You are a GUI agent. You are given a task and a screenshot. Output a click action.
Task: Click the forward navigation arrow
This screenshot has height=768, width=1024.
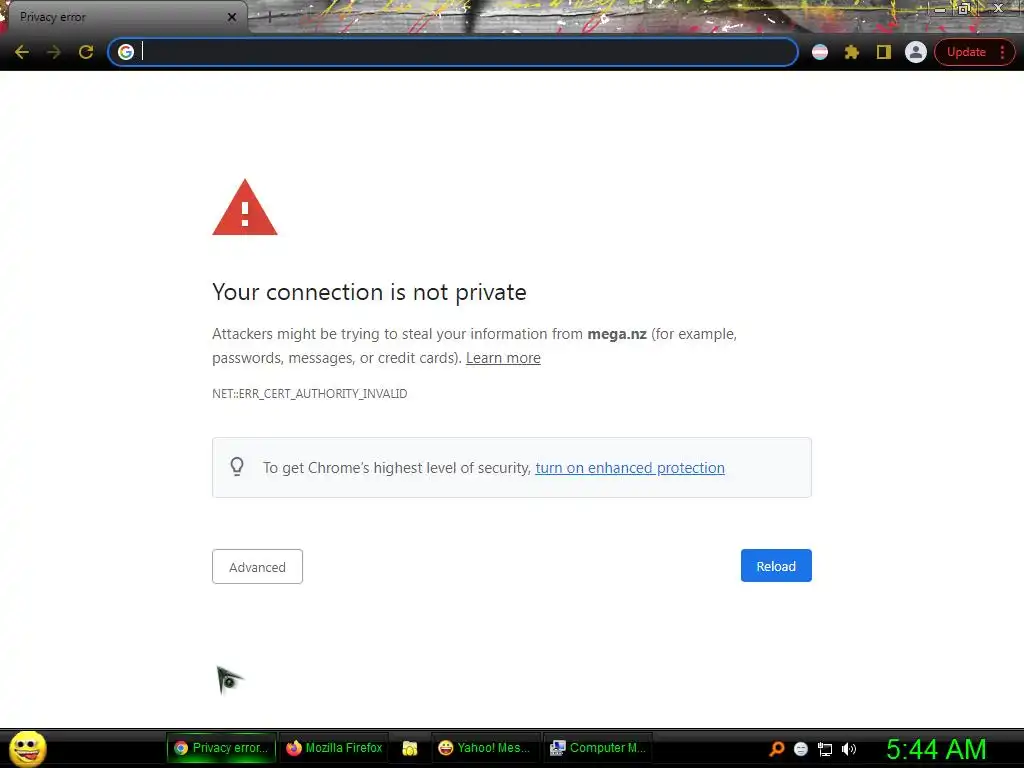(54, 52)
